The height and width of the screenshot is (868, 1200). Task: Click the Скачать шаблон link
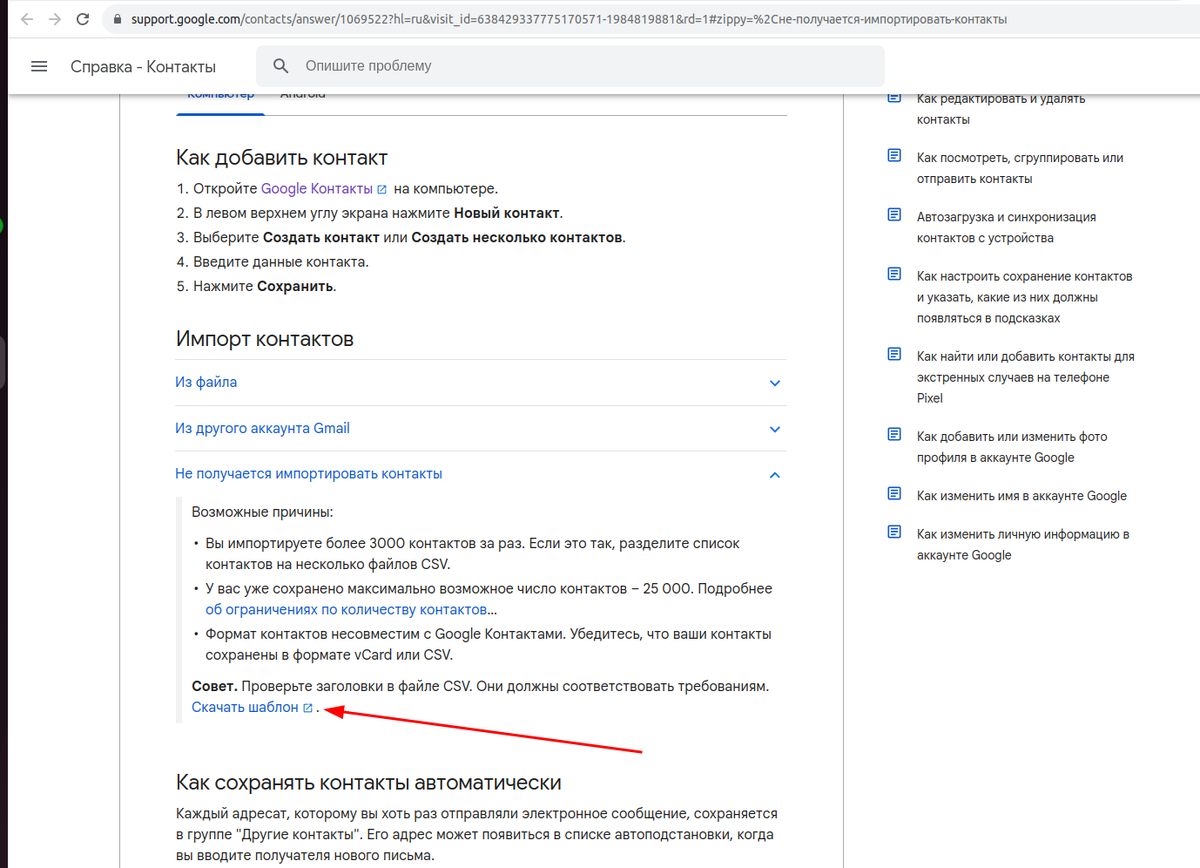245,707
